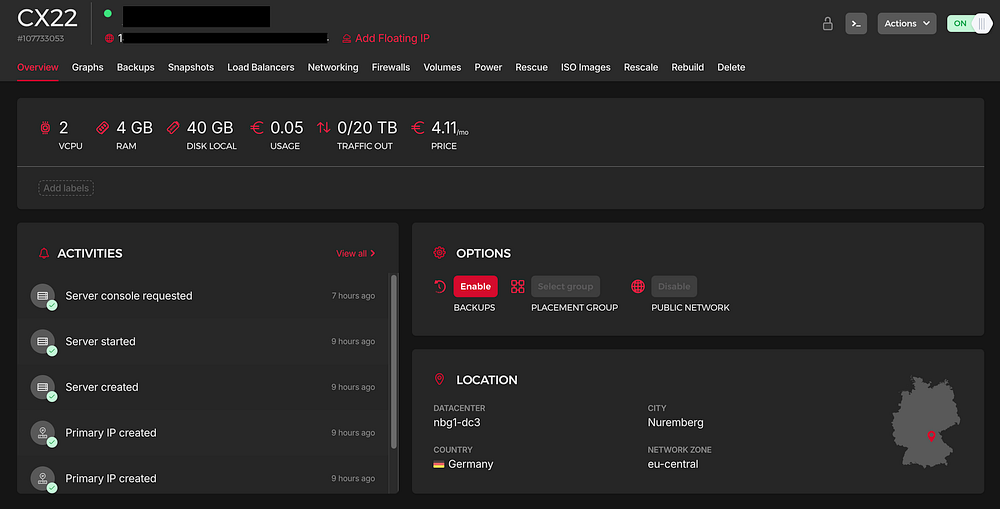
Task: Open the Snapshots tab
Action: click(x=191, y=67)
